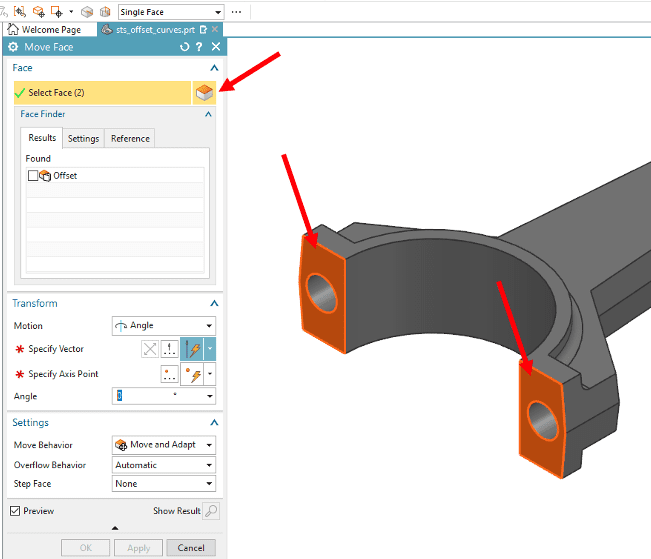Collapse the Face section

[x=214, y=68]
